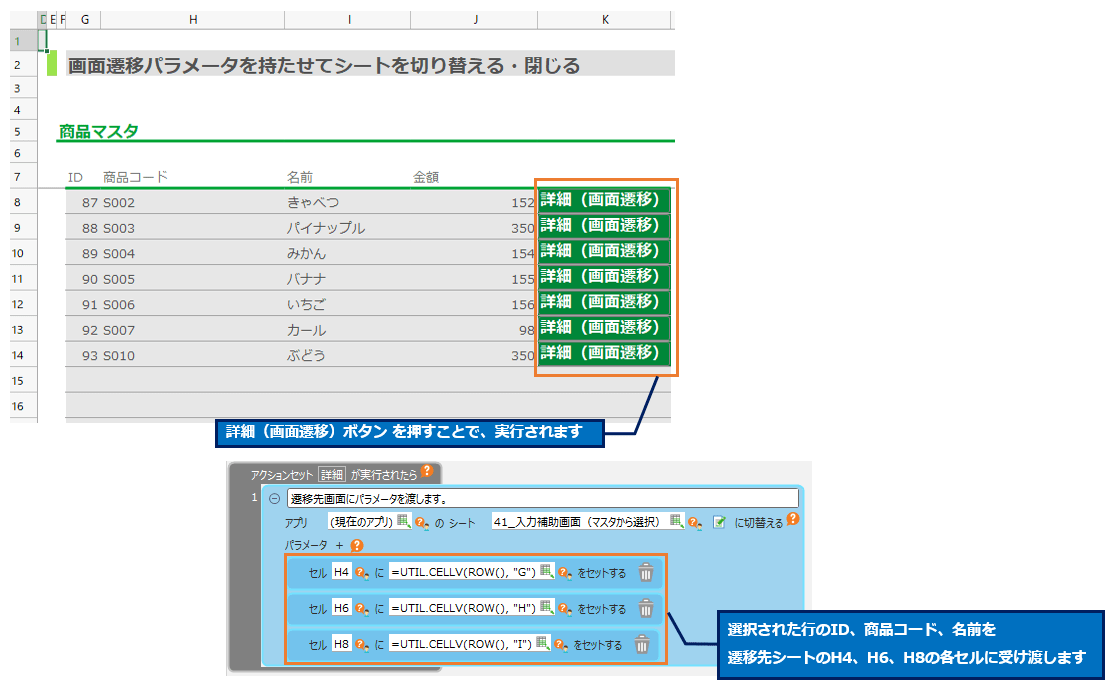This screenshot has width=1113, height=688.
Task: Click the grid icon after 41_入力補助画面（マスタから選択）
Action: (677, 522)
